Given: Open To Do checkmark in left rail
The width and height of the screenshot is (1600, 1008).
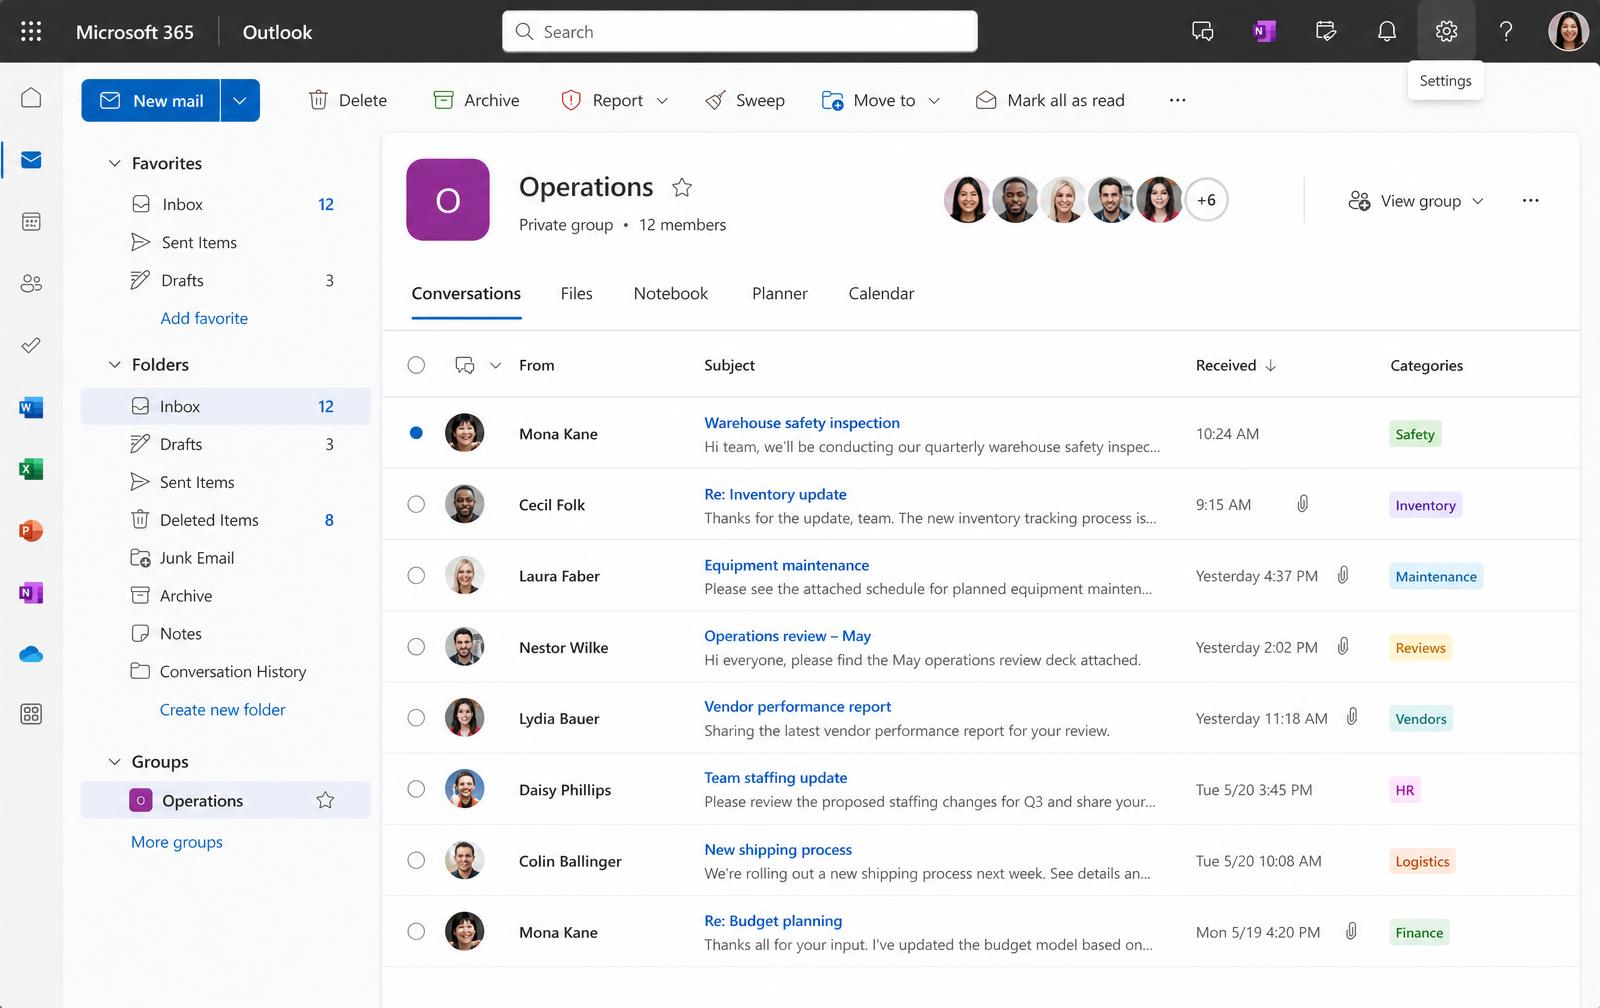Looking at the screenshot, I should (31, 345).
